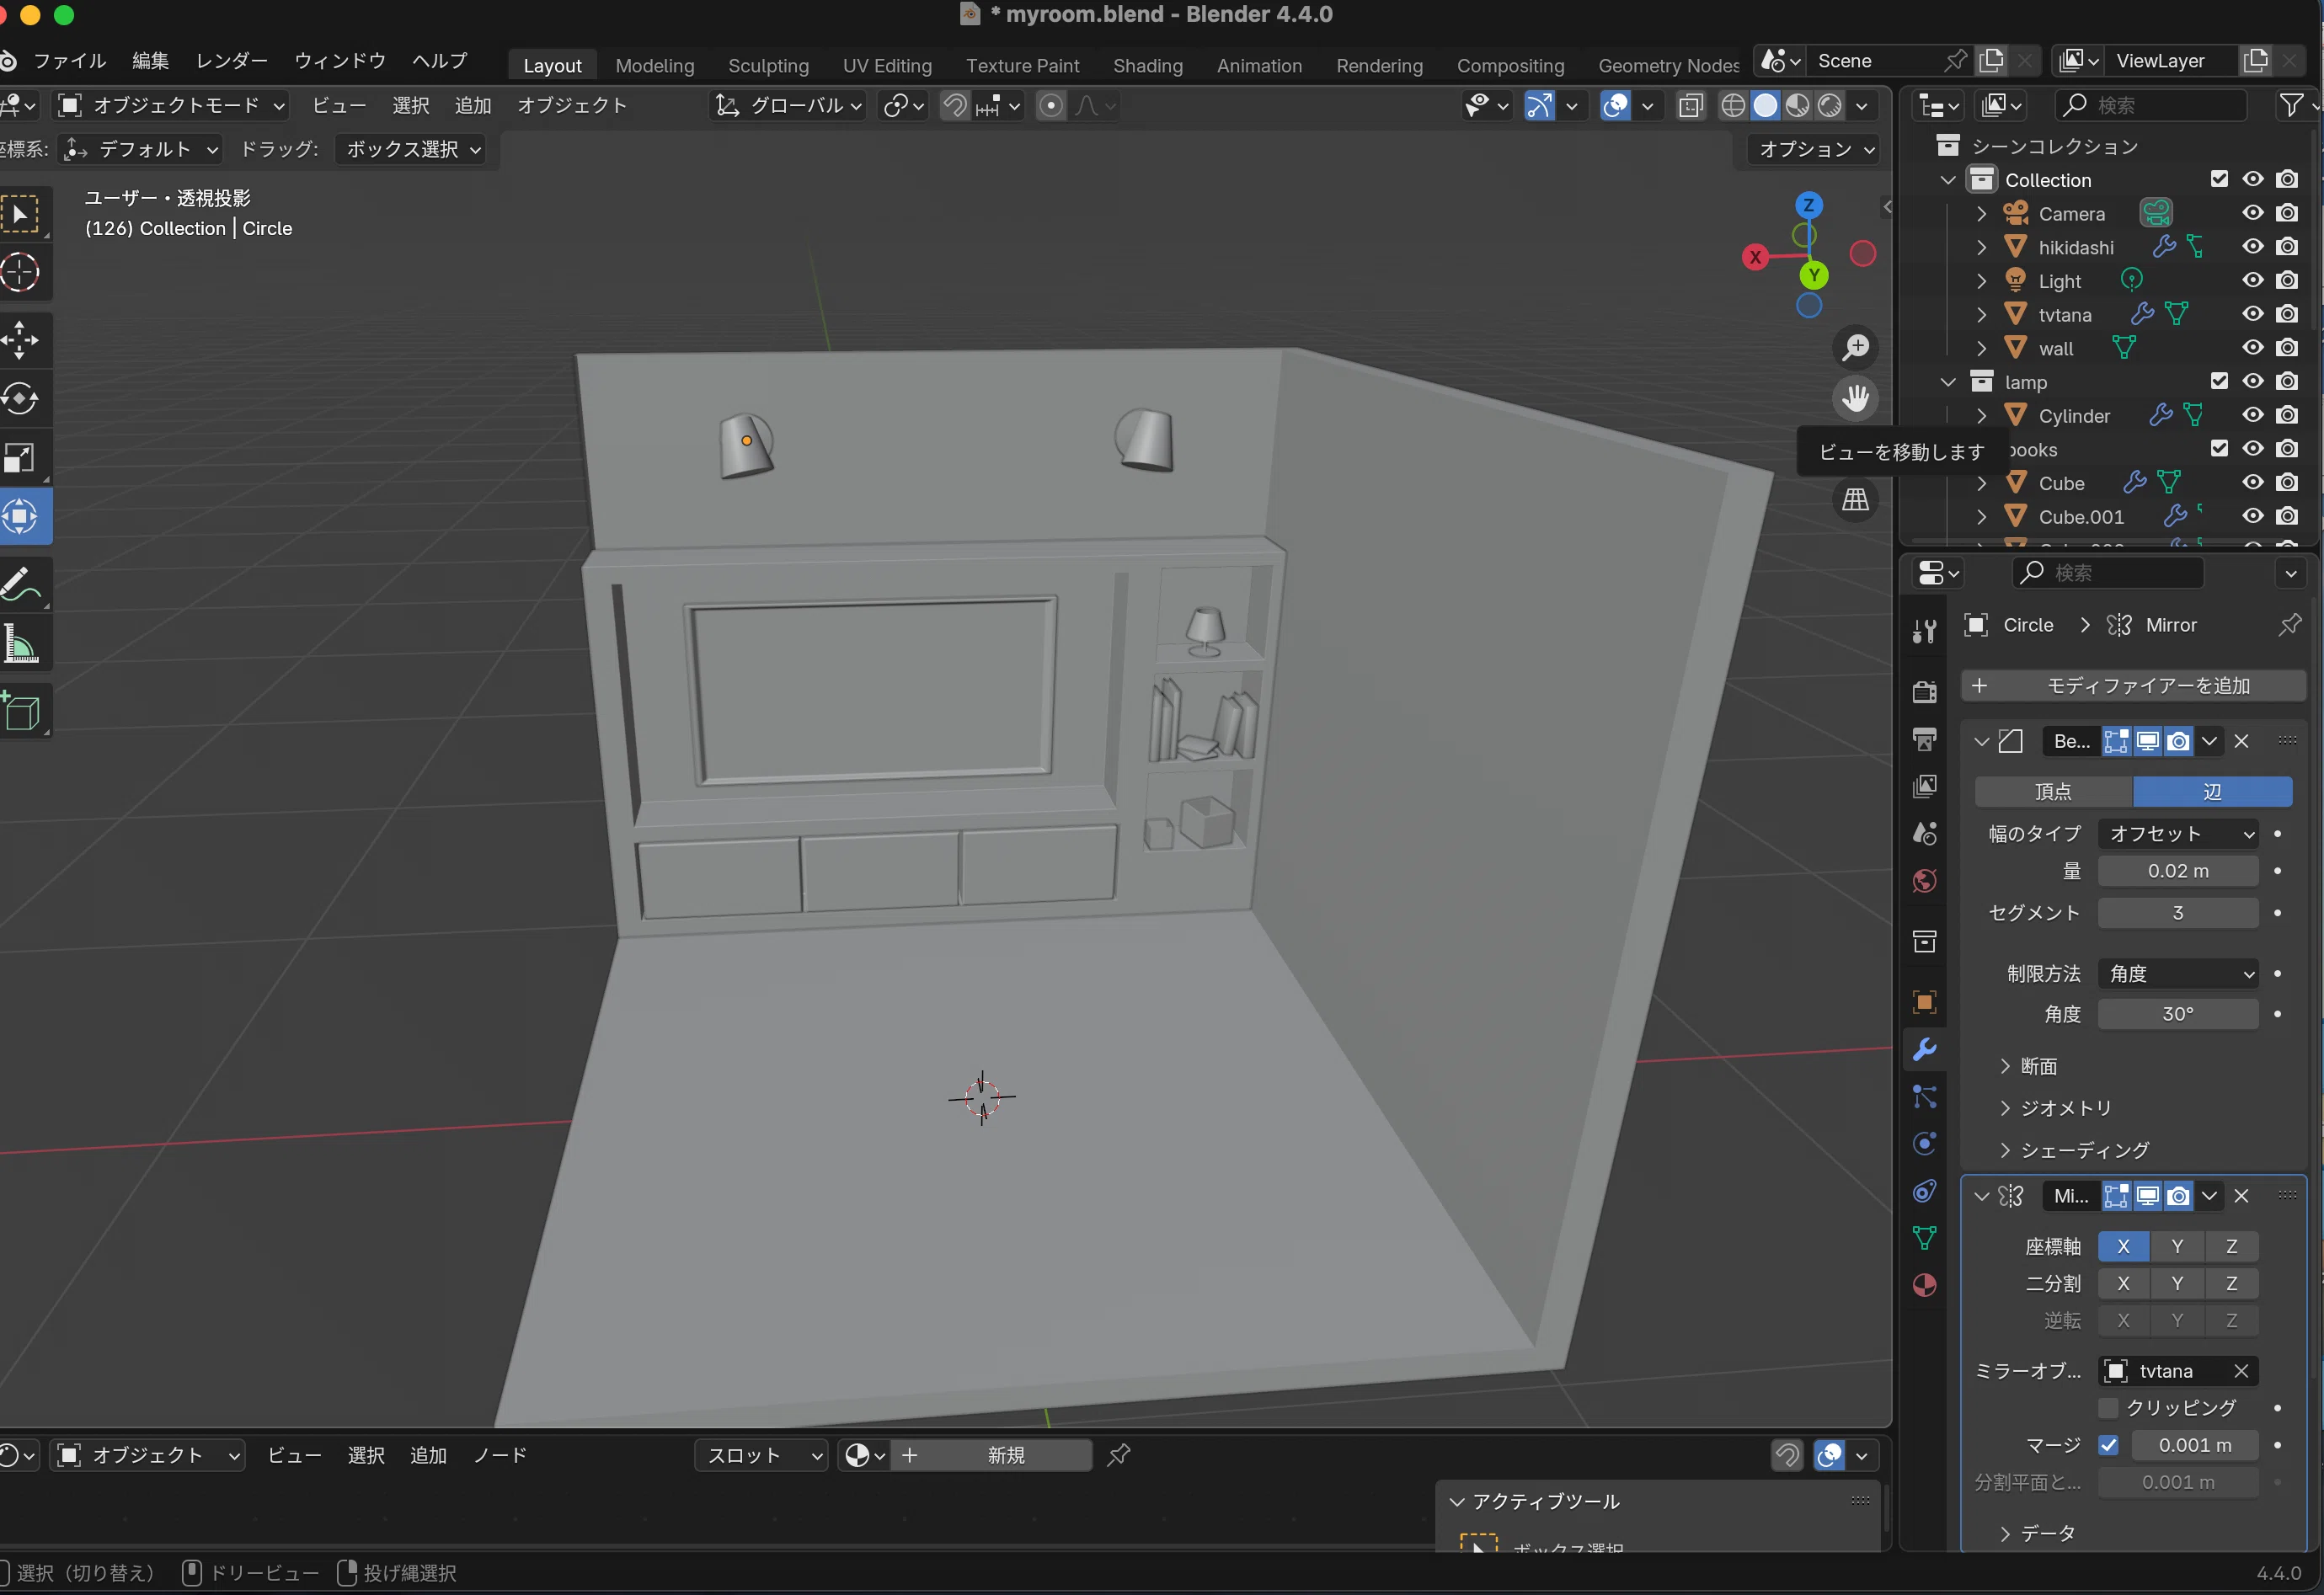Expand the tvtana tree item

(1981, 314)
